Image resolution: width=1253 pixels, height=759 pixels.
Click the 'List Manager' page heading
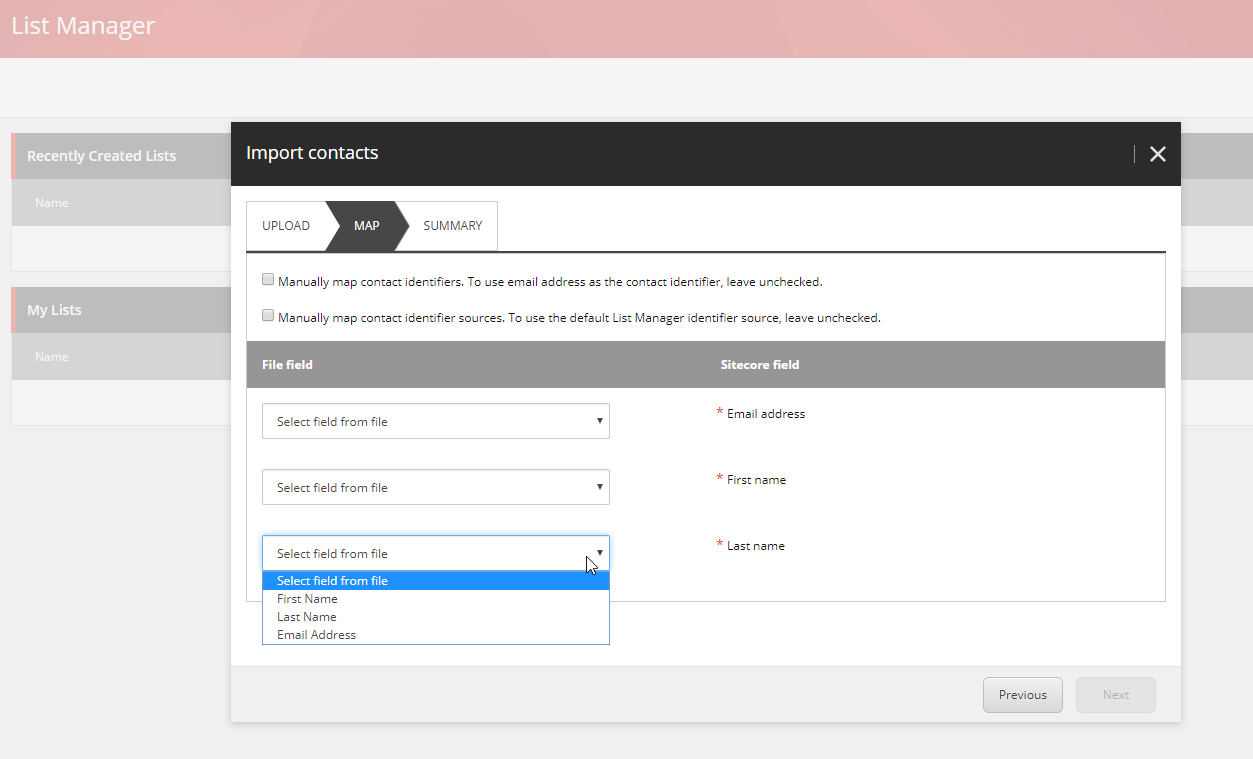pos(83,25)
